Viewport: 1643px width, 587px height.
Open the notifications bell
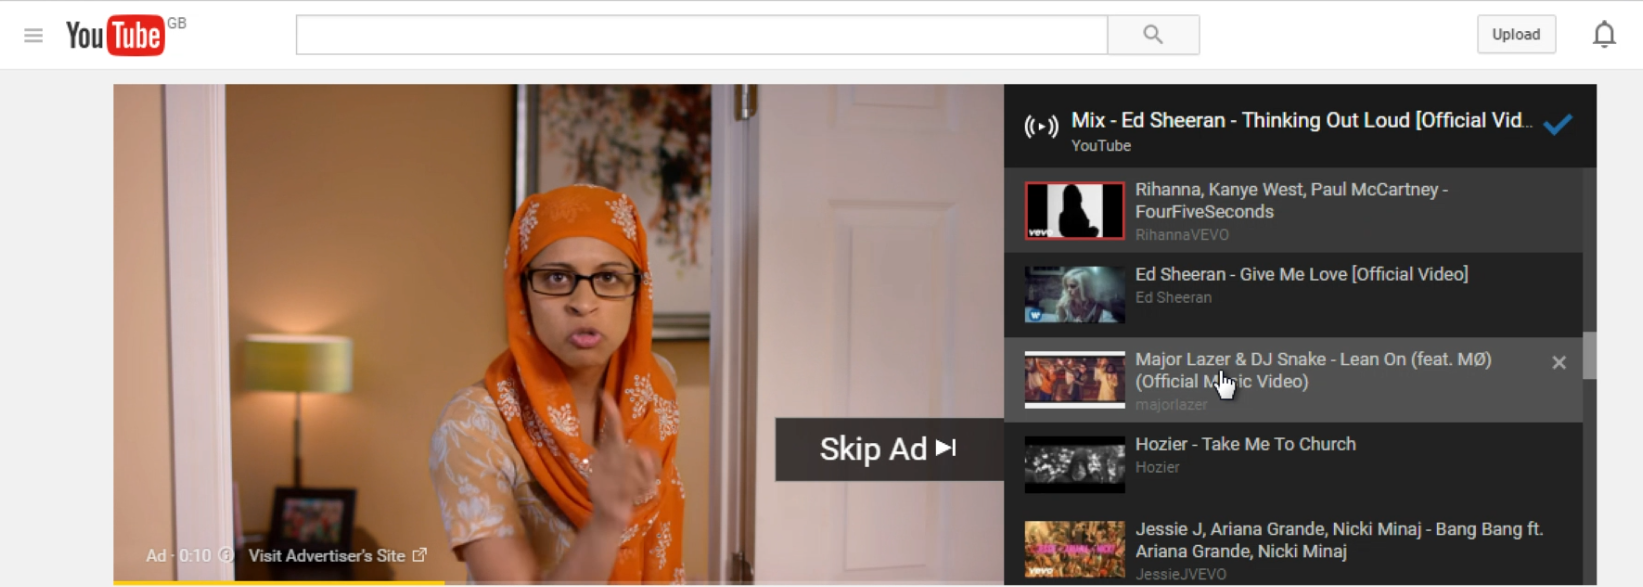point(1604,35)
